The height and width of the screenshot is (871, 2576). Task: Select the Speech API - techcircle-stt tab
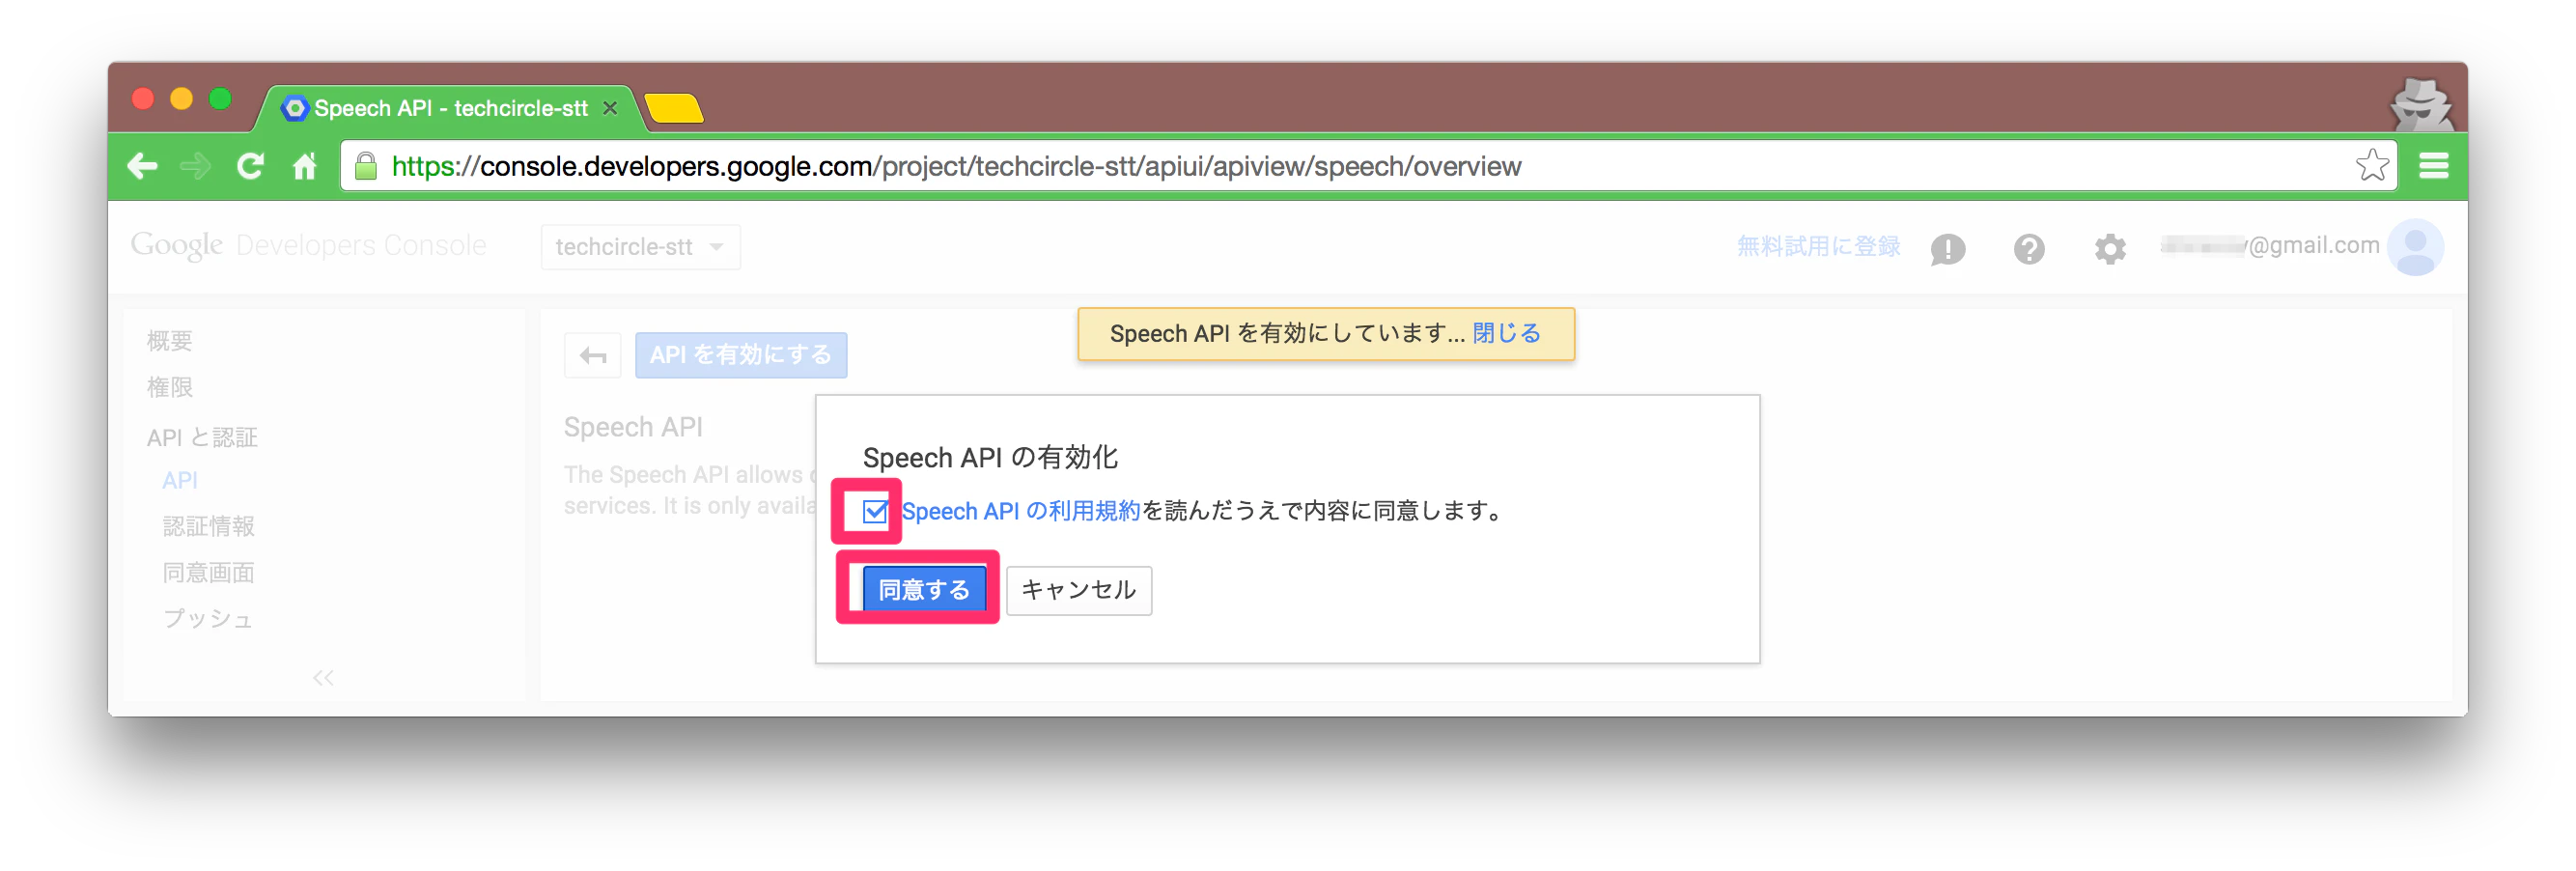[450, 108]
